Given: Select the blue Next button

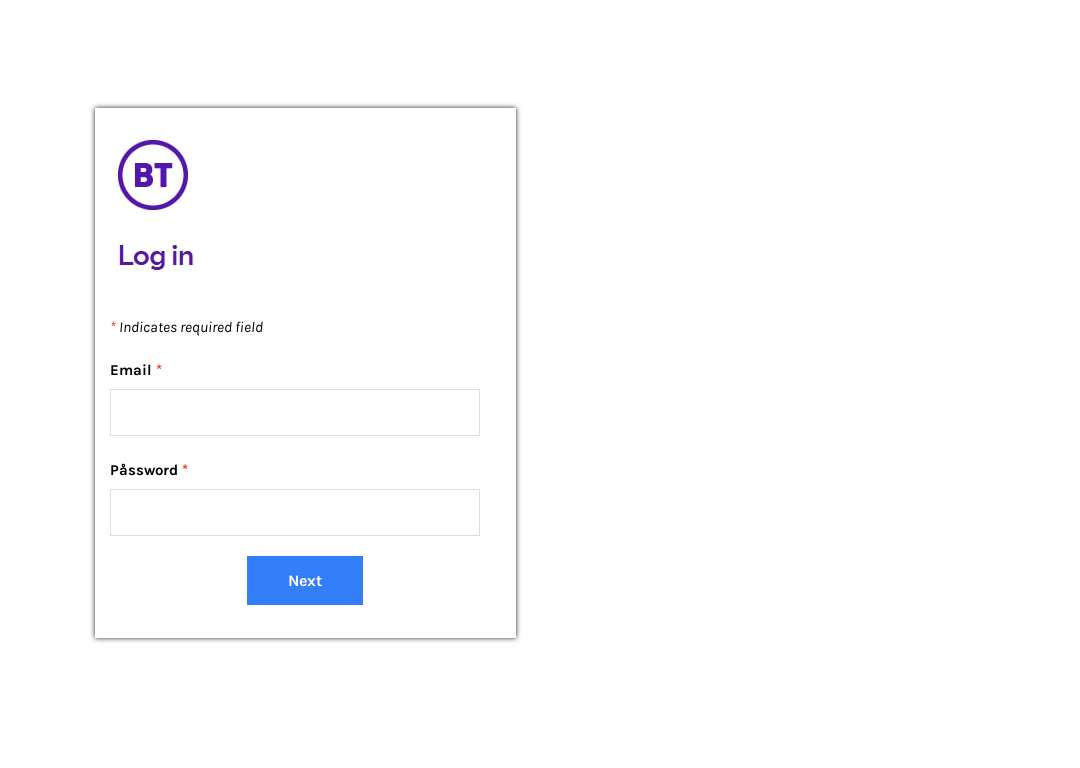Looking at the screenshot, I should pyautogui.click(x=305, y=581).
